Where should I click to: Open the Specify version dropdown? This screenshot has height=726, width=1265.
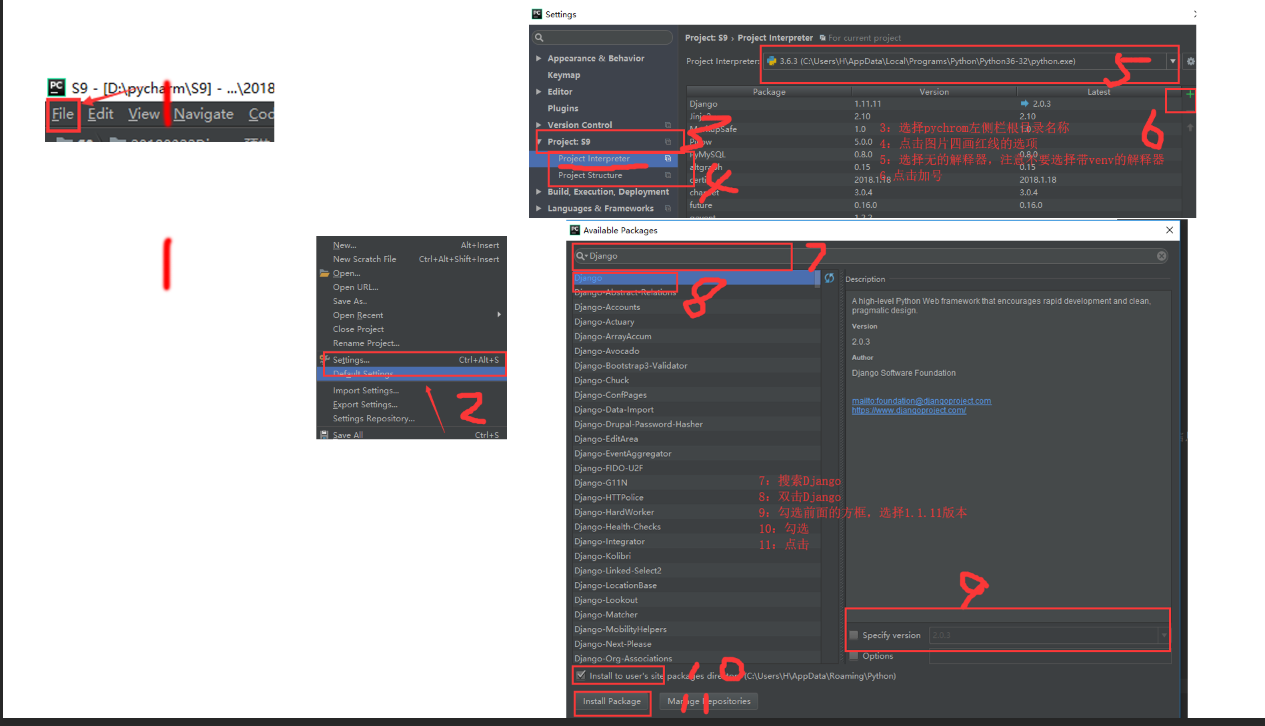tap(1164, 635)
